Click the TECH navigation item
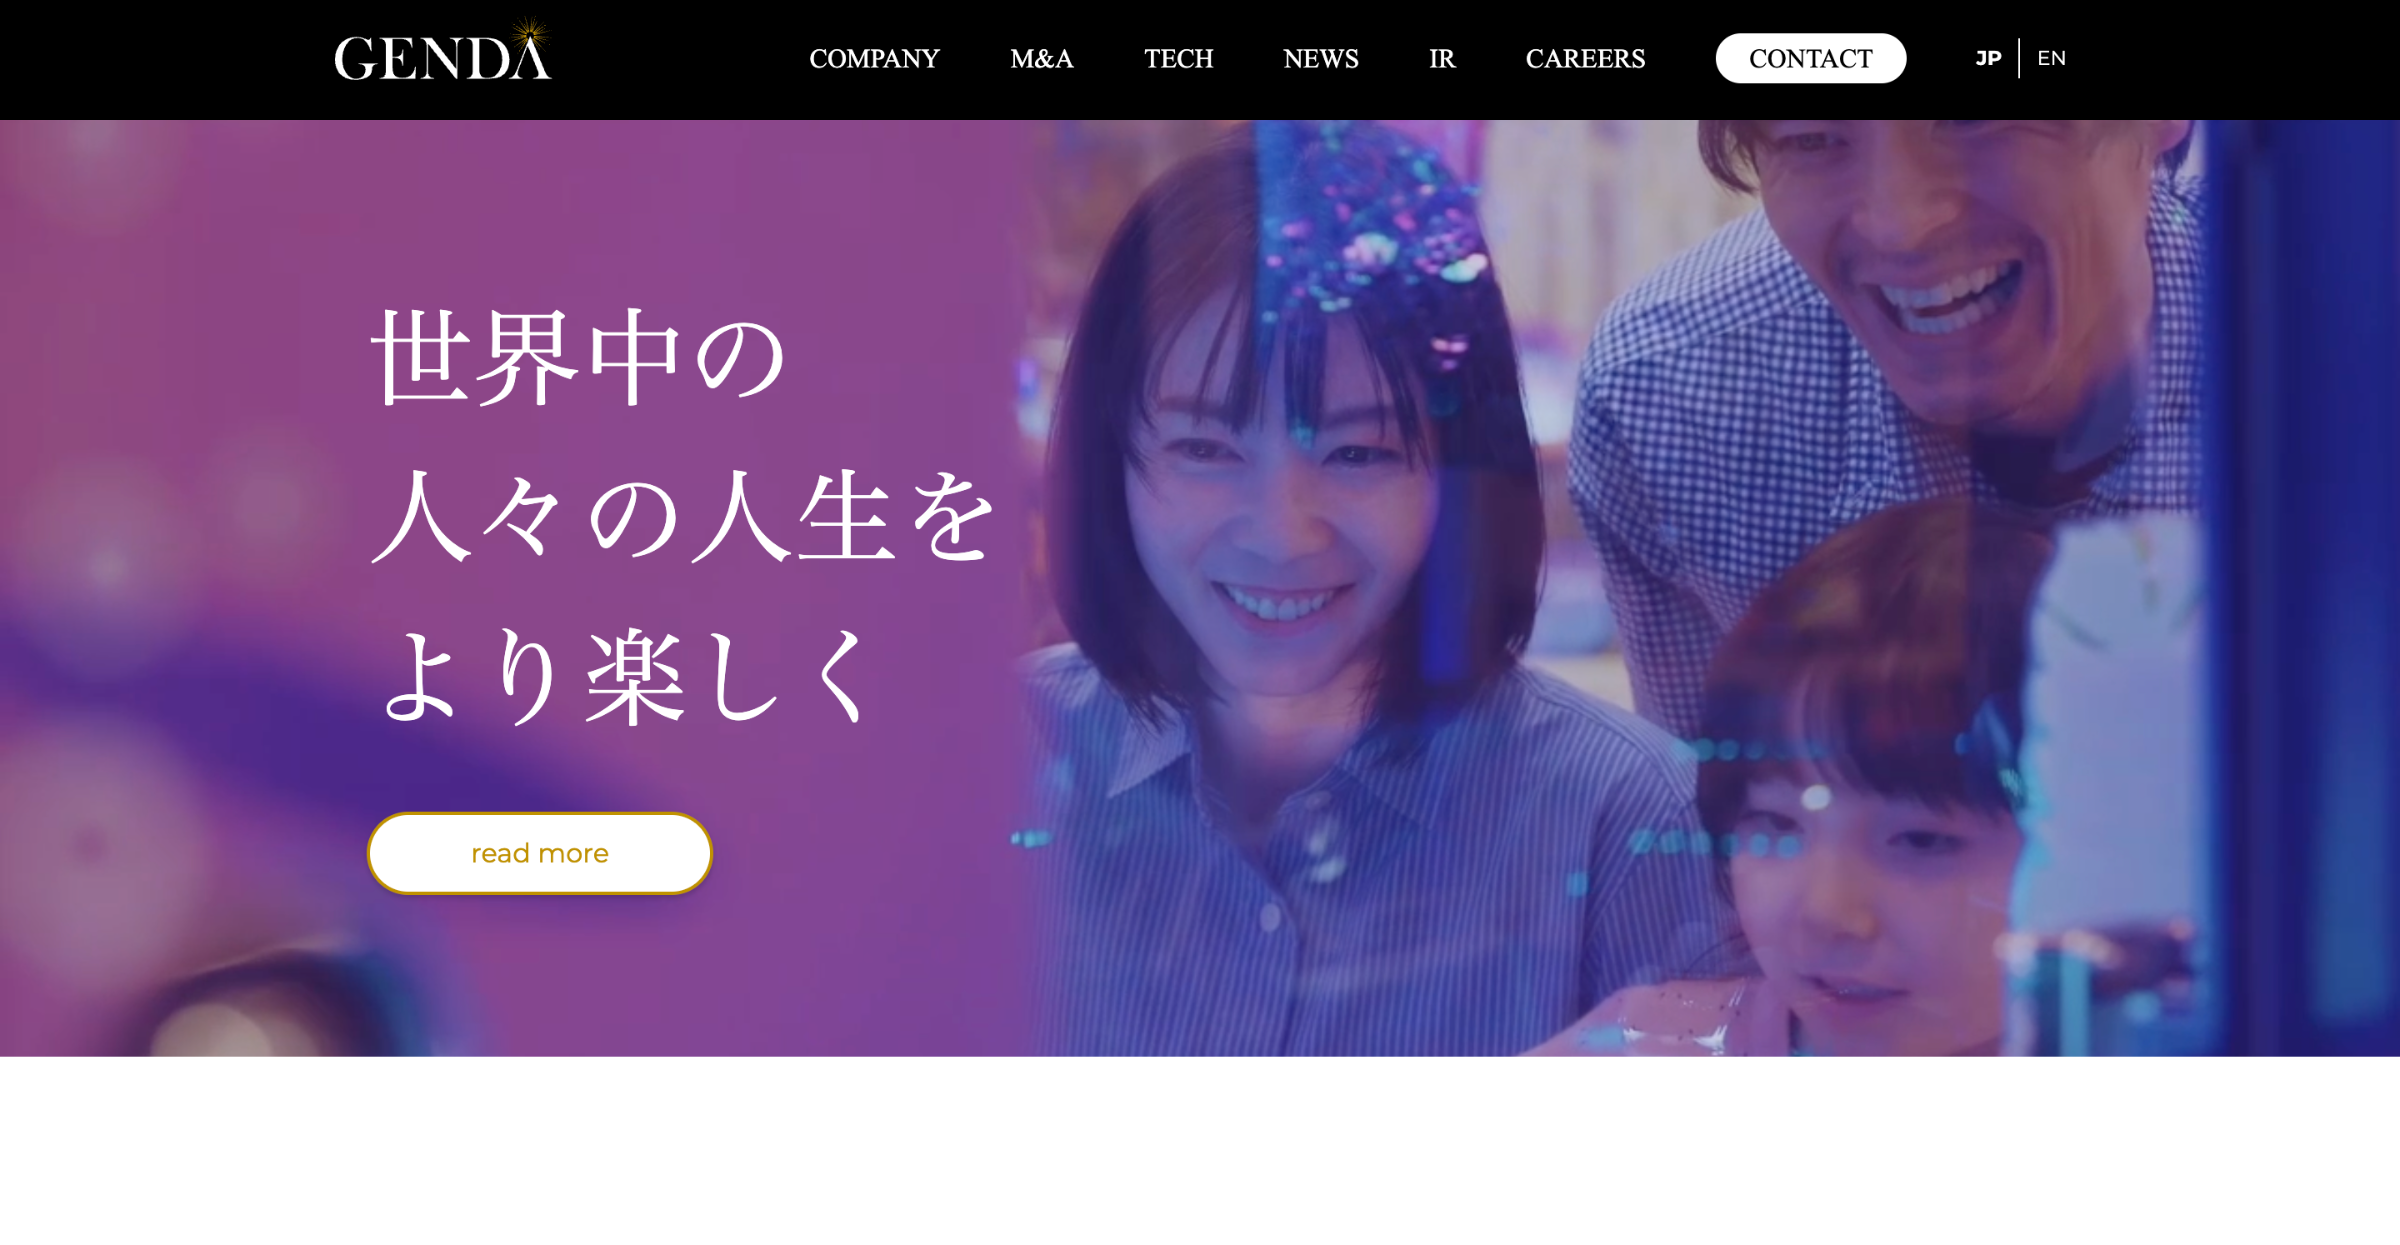This screenshot has height=1245, width=2400. tap(1179, 59)
